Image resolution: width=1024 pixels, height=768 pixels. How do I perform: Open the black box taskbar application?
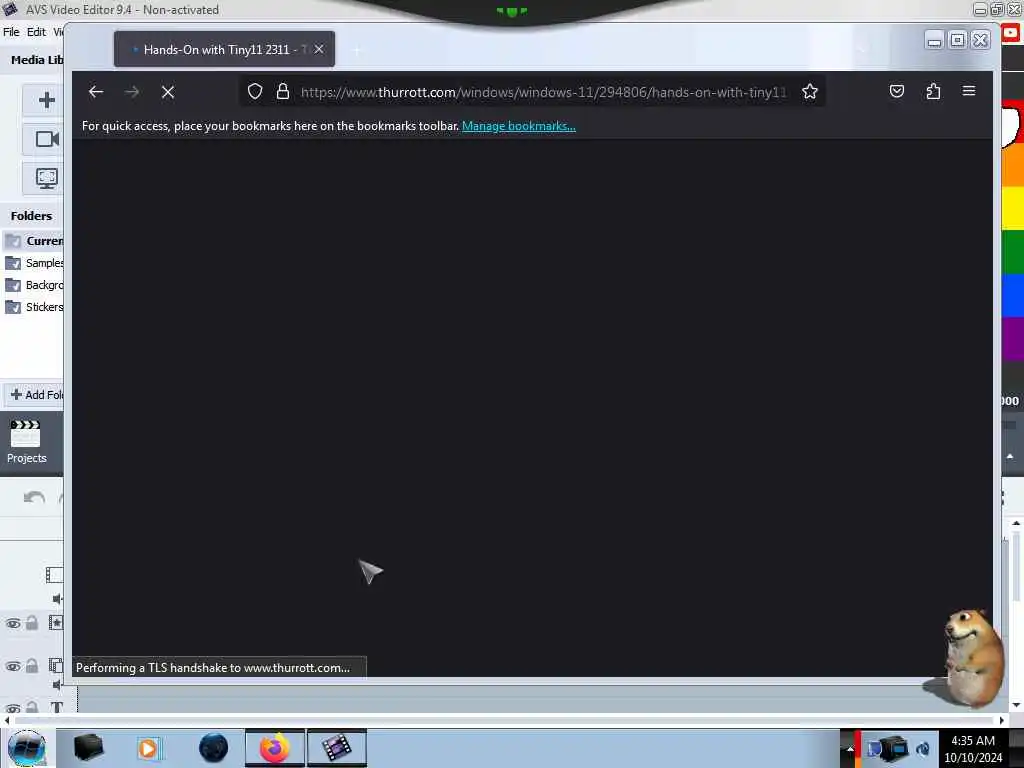pos(88,748)
